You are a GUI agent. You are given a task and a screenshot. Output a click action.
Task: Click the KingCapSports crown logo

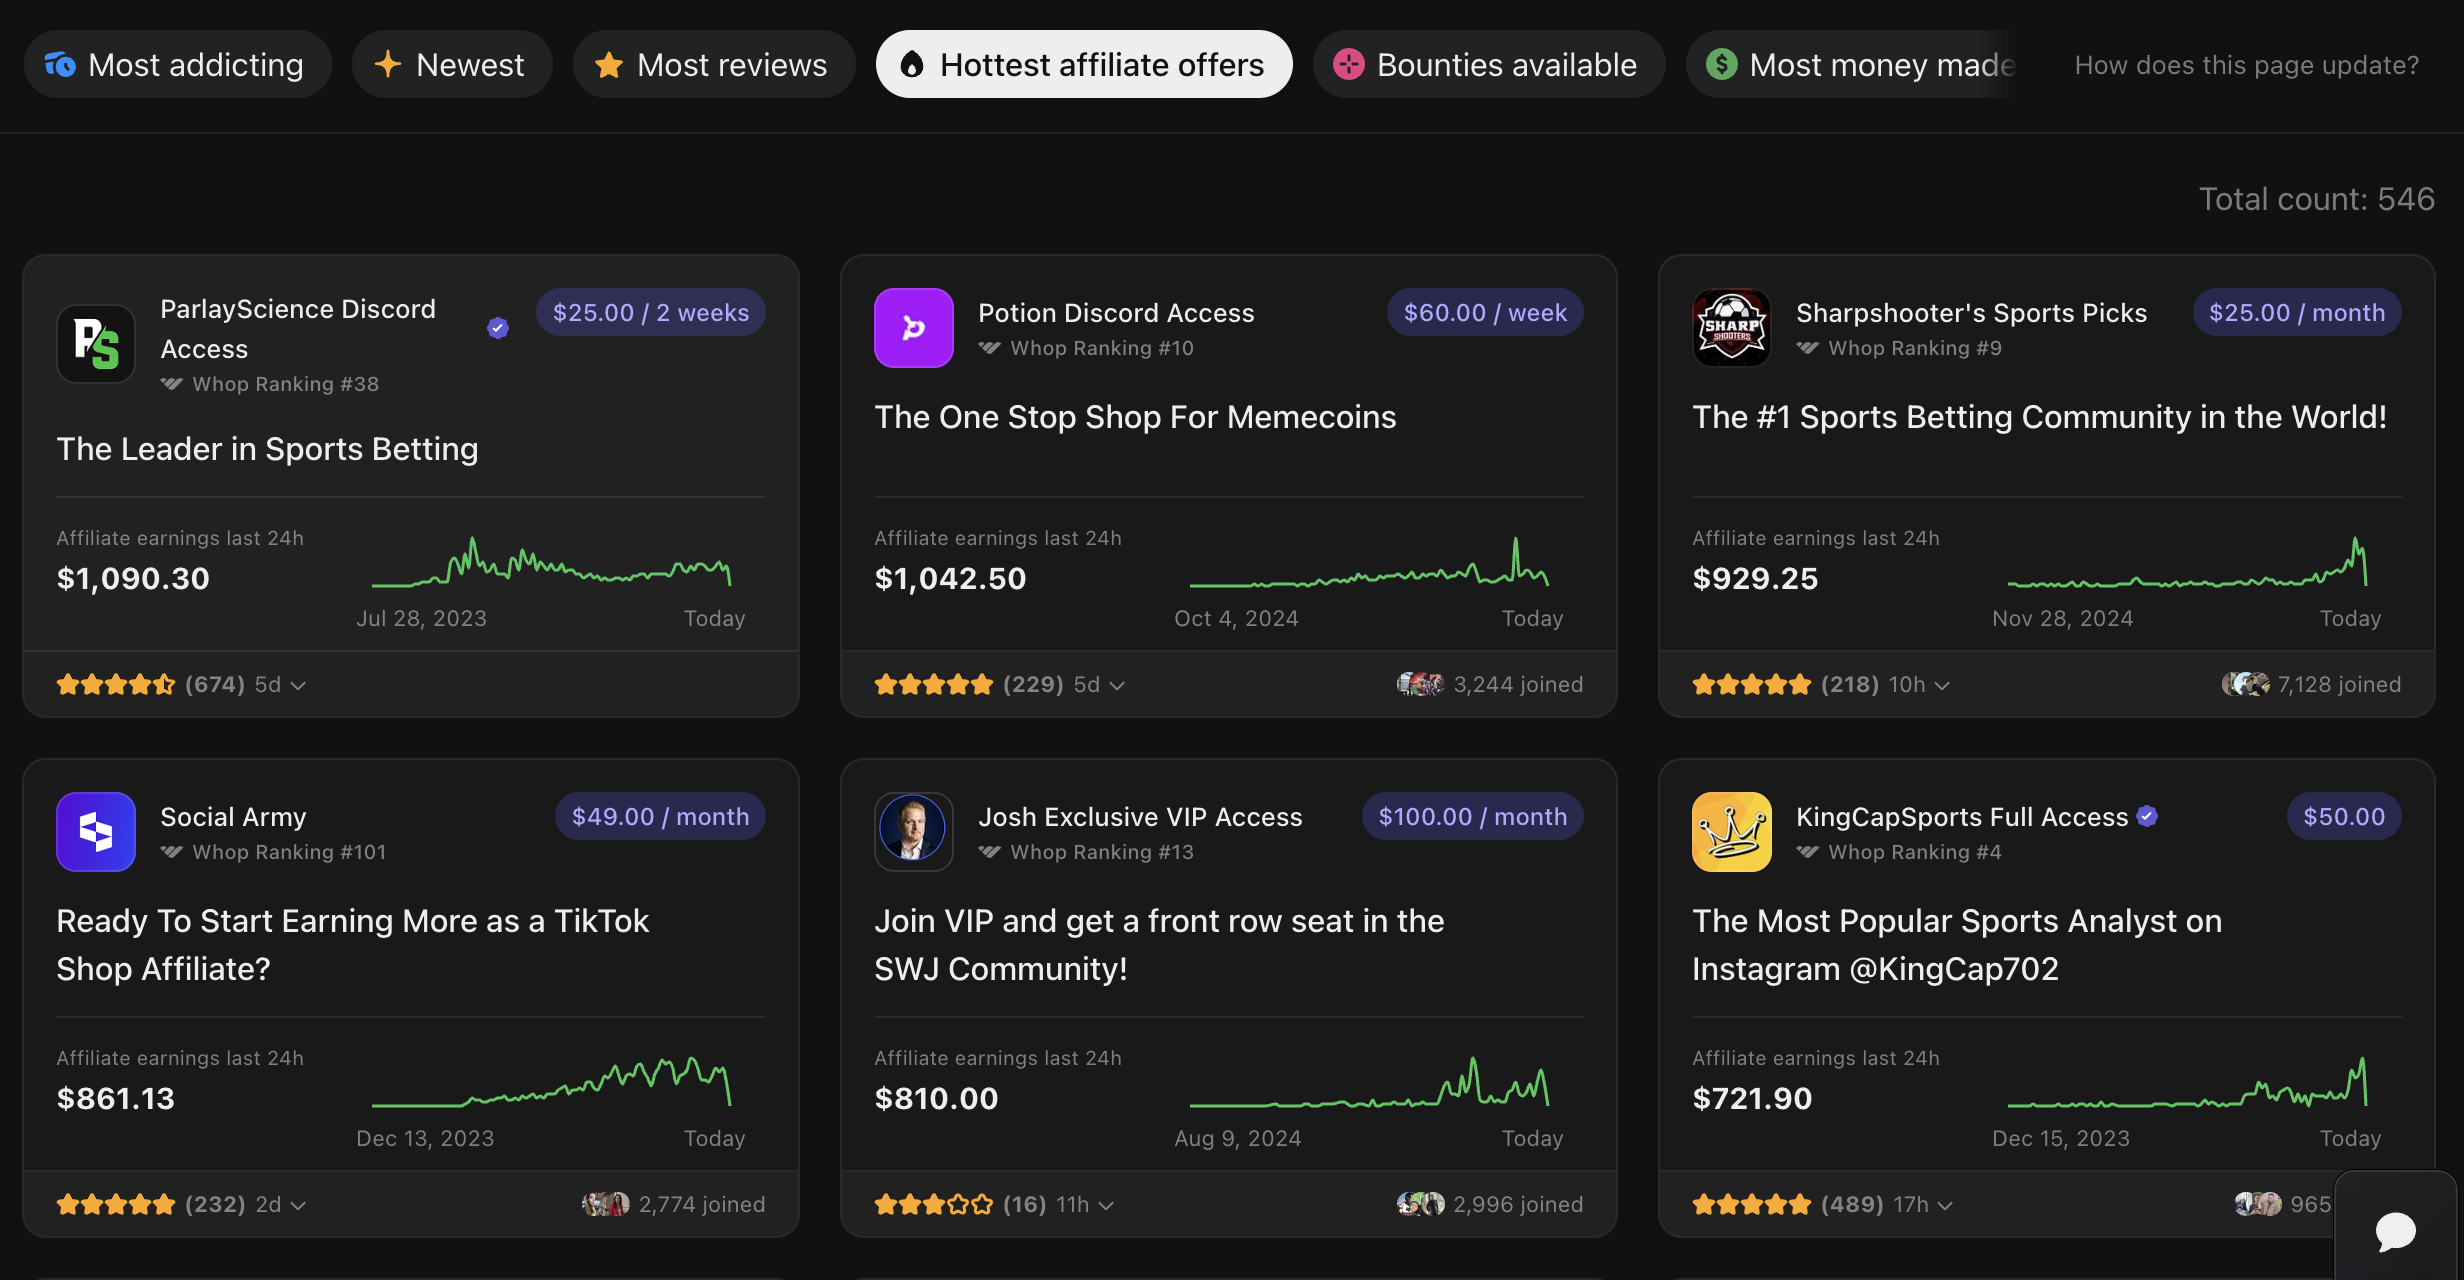(1731, 832)
